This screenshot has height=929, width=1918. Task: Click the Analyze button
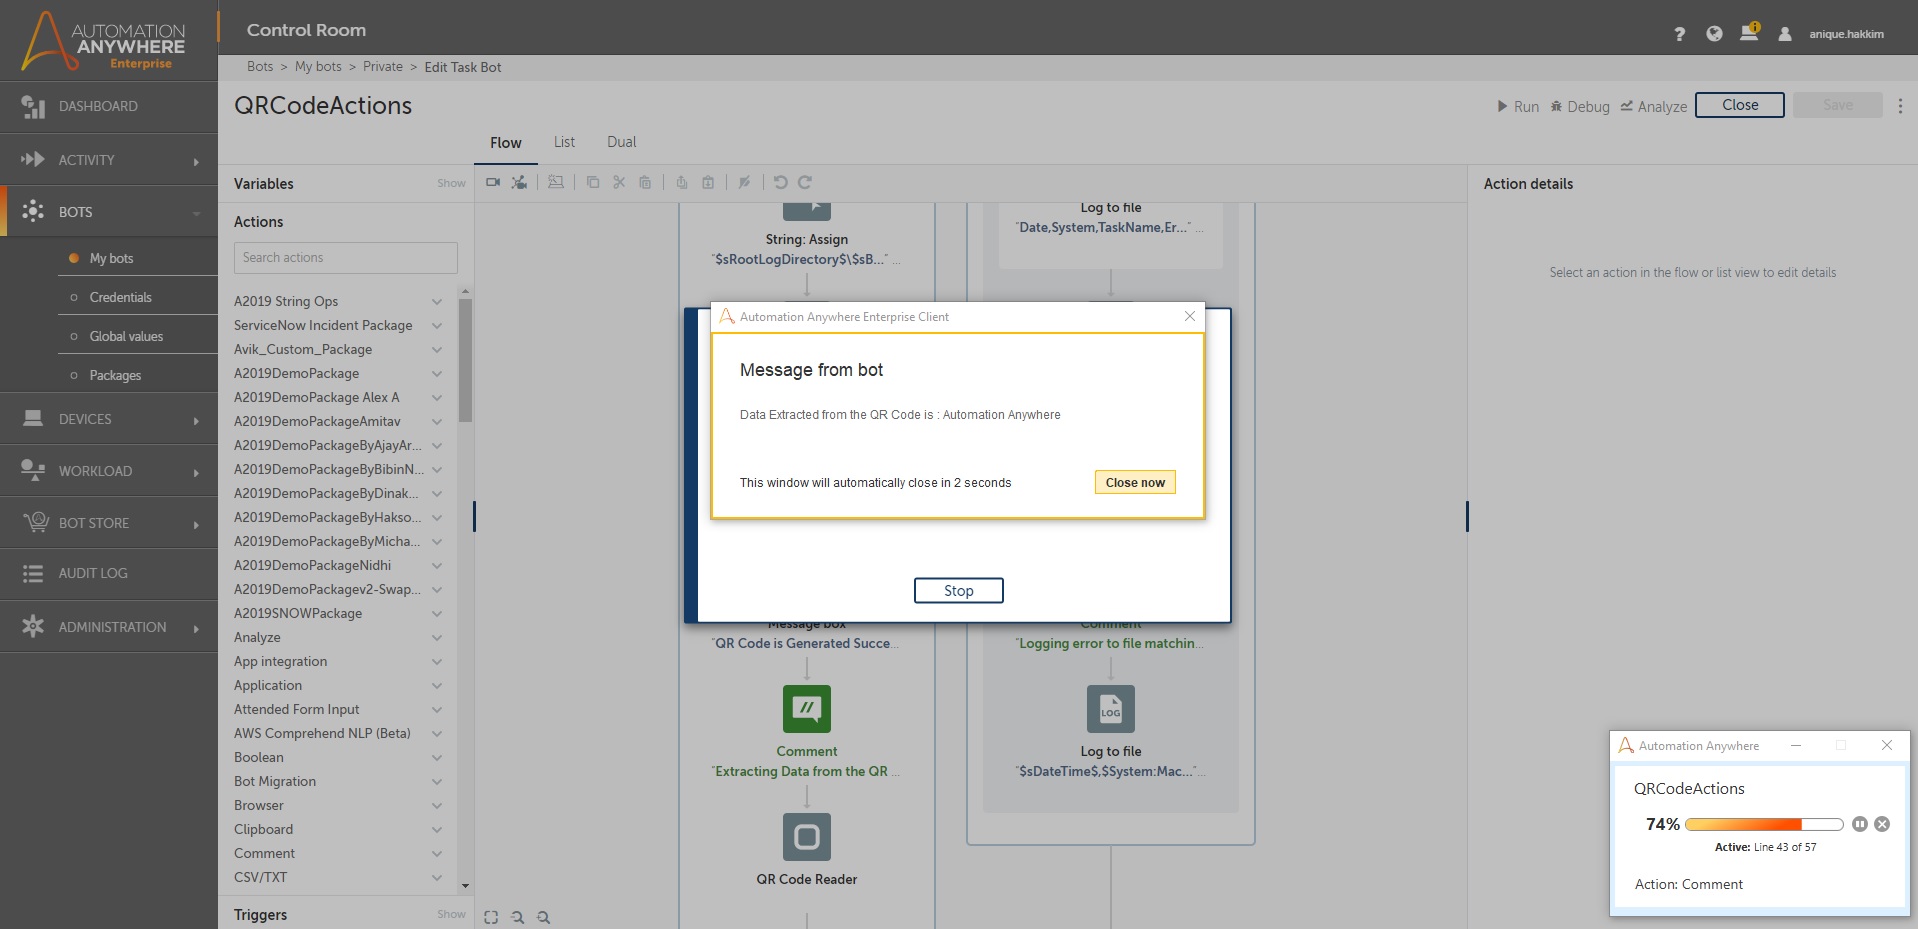tap(1654, 107)
